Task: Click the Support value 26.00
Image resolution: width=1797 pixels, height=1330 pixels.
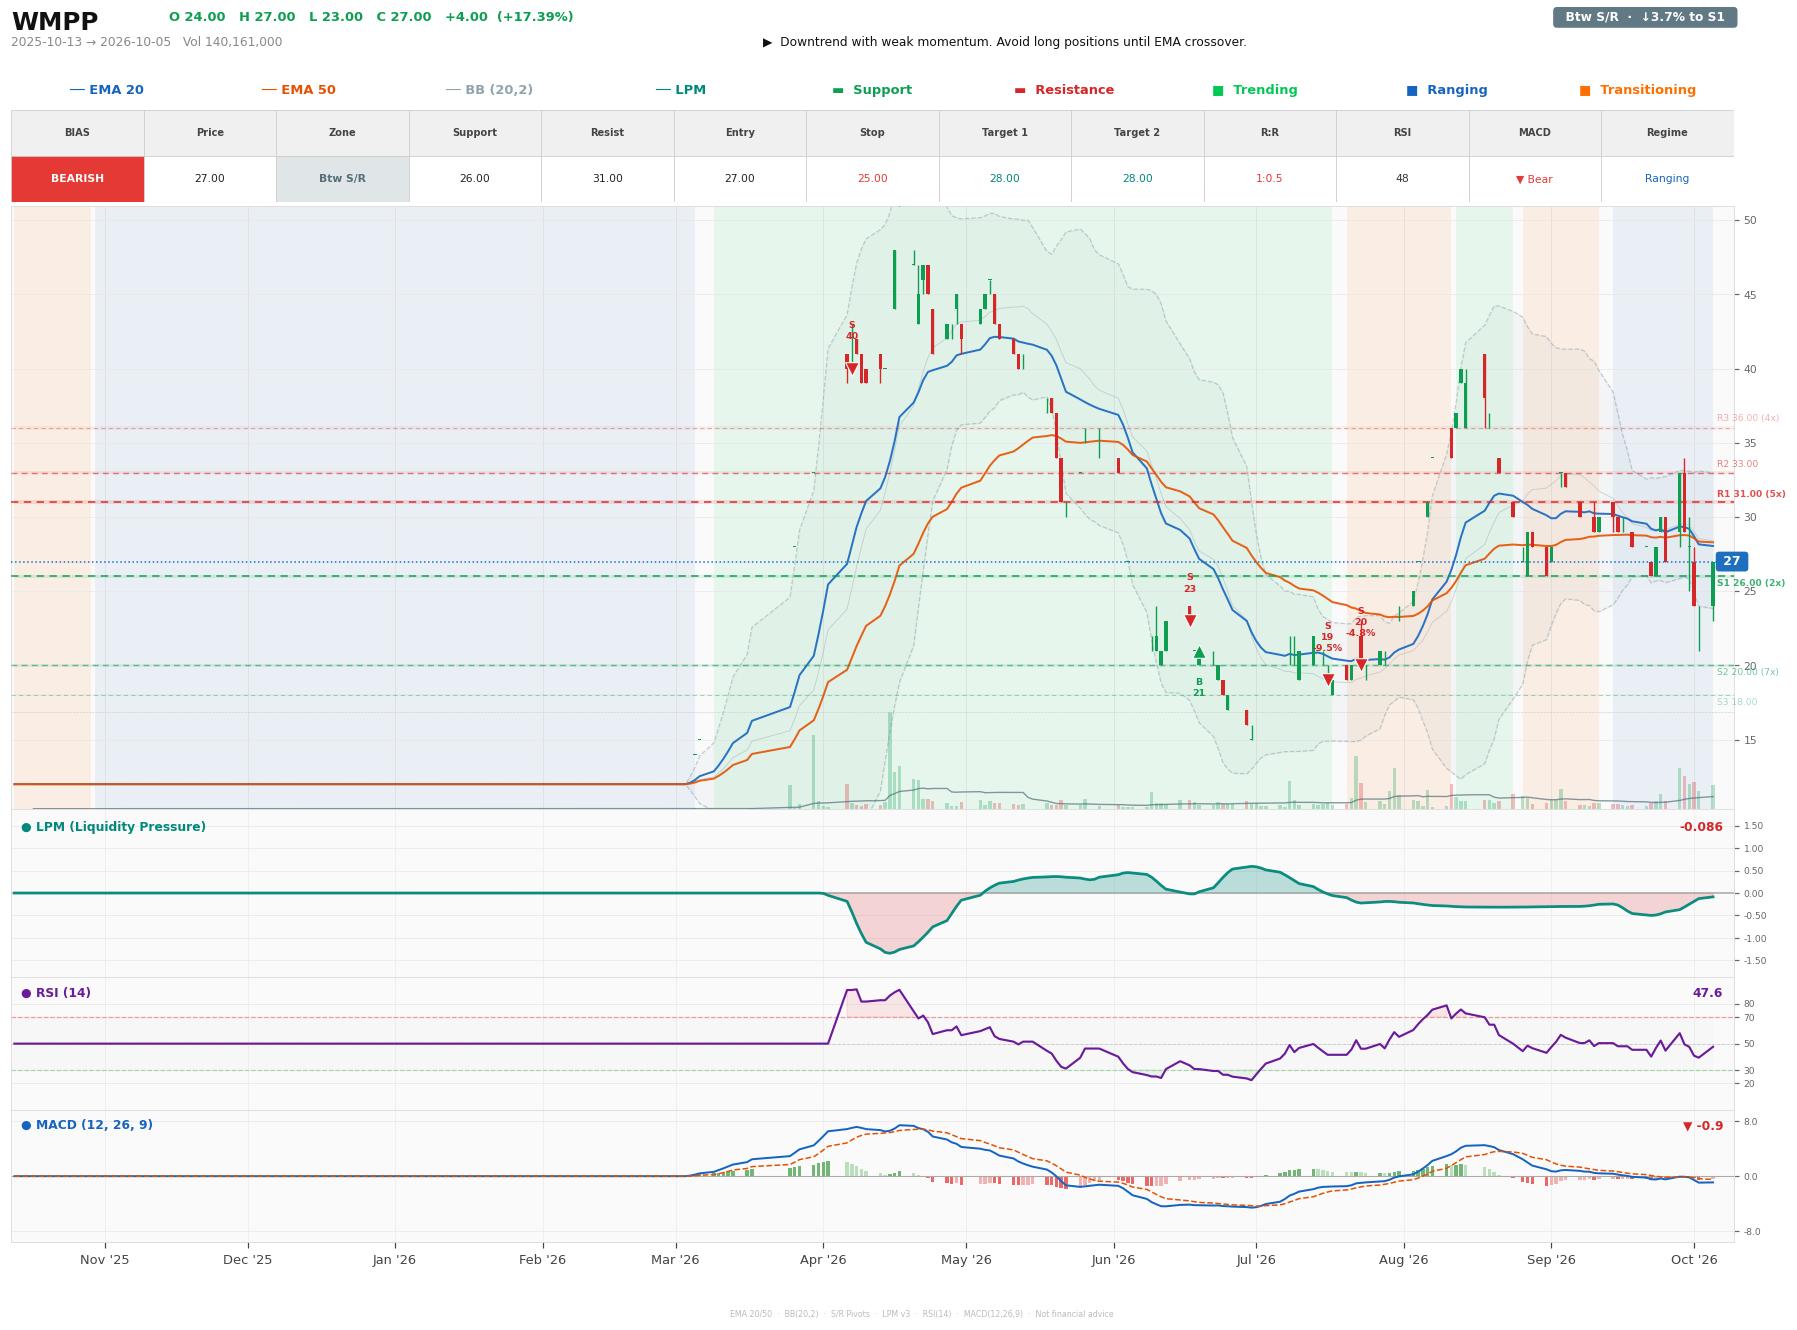Action: point(475,179)
